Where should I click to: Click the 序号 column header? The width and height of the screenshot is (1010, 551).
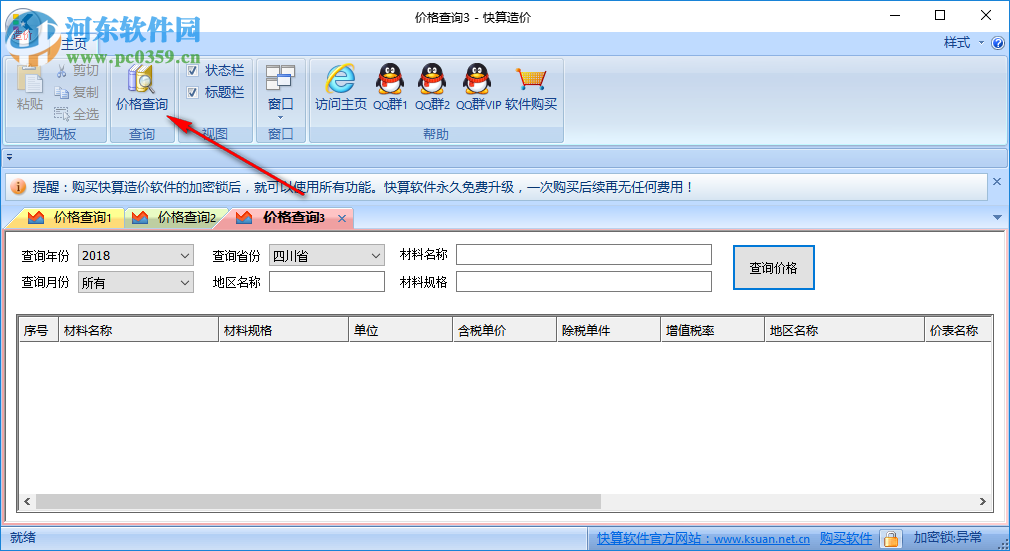click(x=38, y=330)
